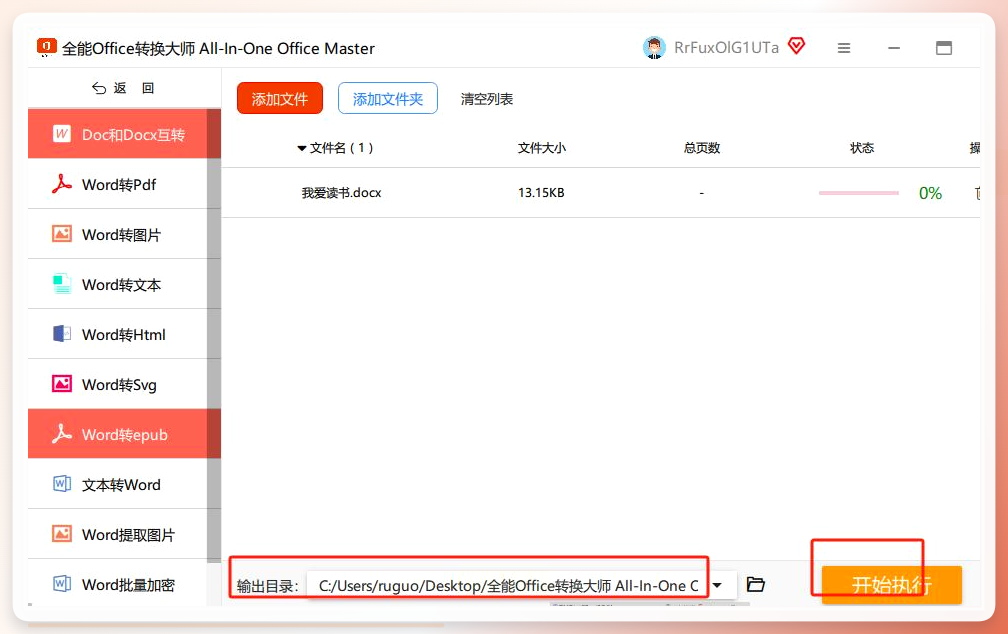
Task: Click the Word转Pdf Acrobat icon
Action: (x=62, y=184)
